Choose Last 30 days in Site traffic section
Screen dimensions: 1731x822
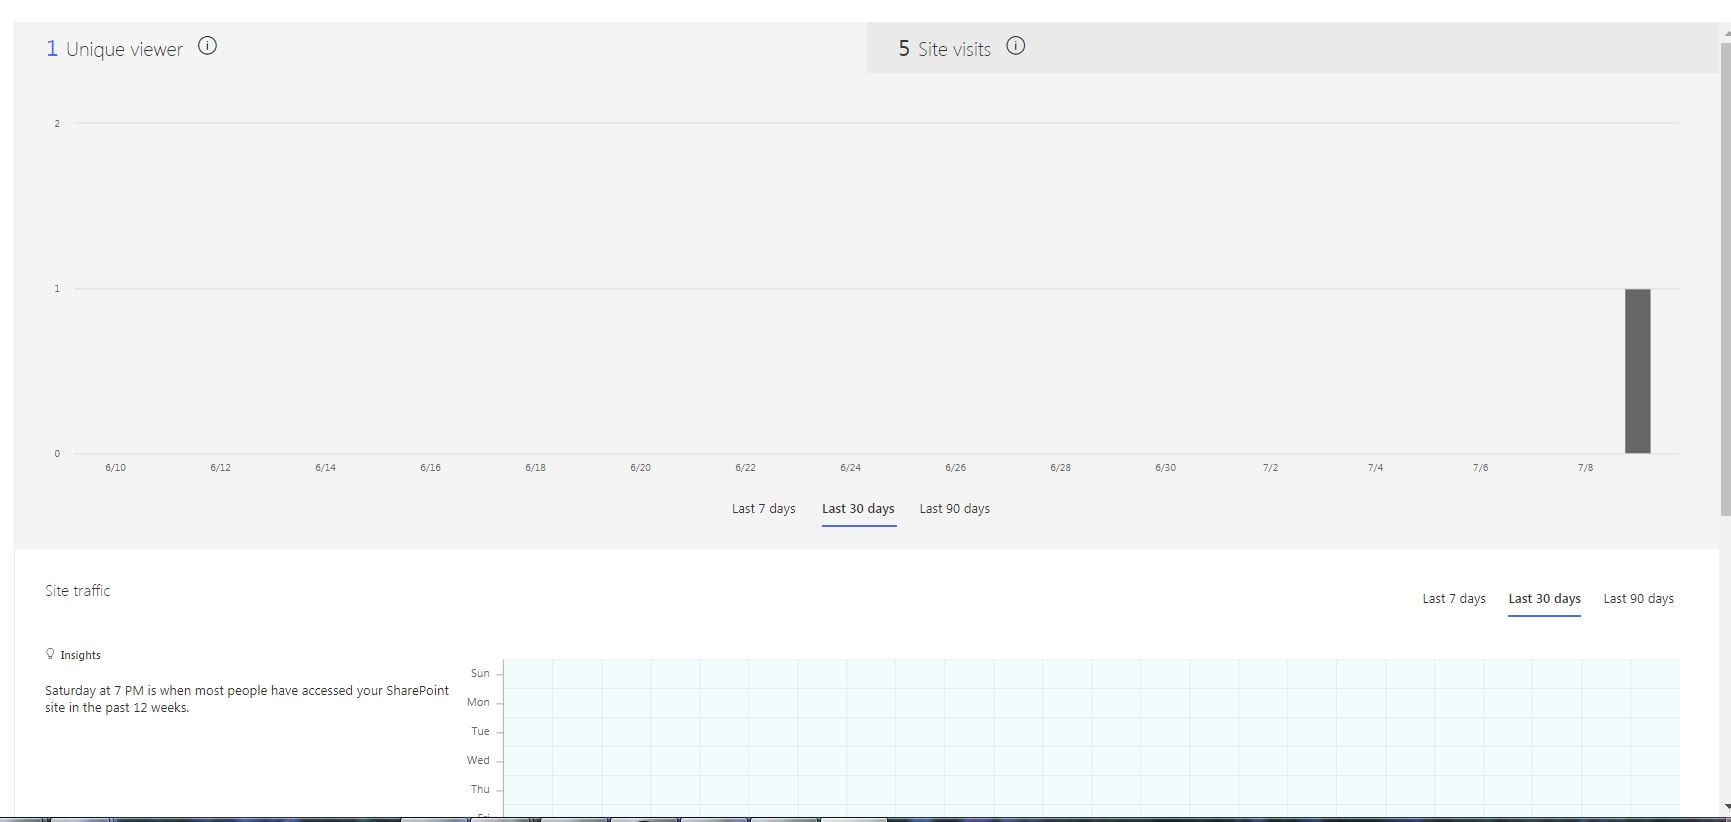tap(1544, 599)
